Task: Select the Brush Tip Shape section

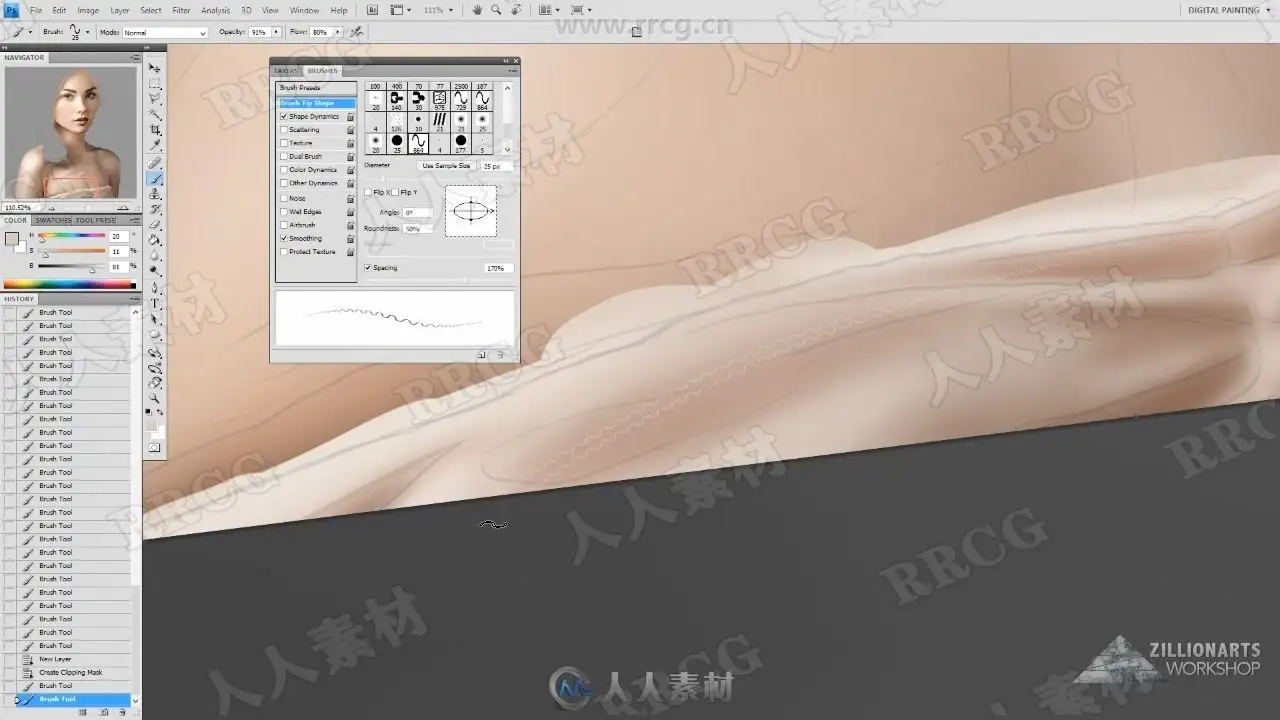Action: pos(316,103)
